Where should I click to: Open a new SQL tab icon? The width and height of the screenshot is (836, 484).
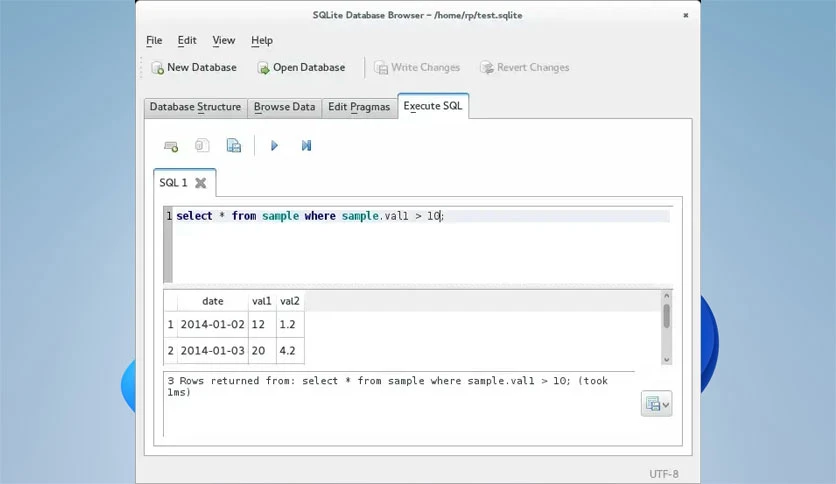pyautogui.click(x=171, y=146)
